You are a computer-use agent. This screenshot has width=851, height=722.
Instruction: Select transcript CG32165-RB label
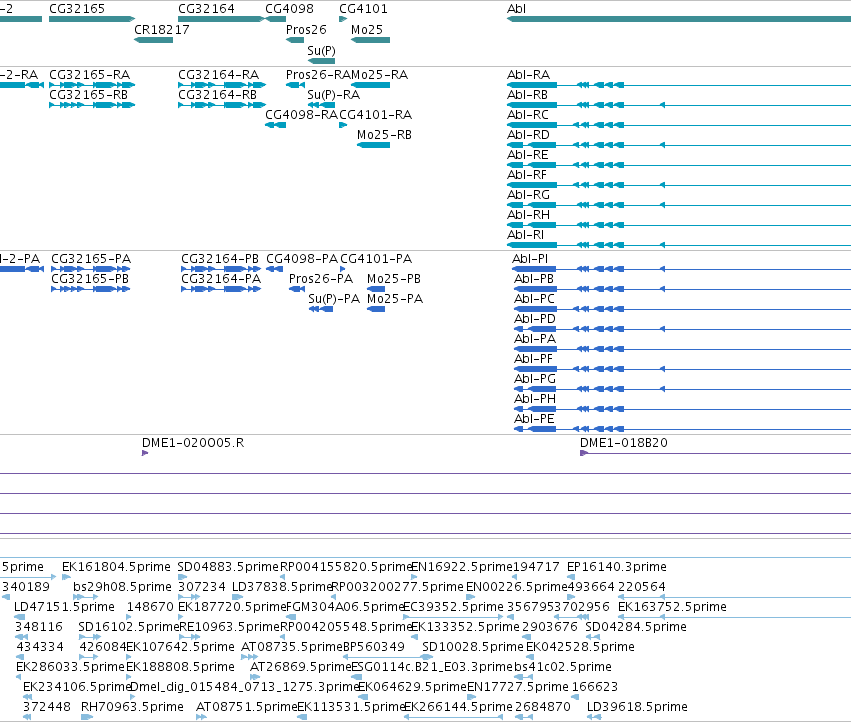pyautogui.click(x=88, y=94)
